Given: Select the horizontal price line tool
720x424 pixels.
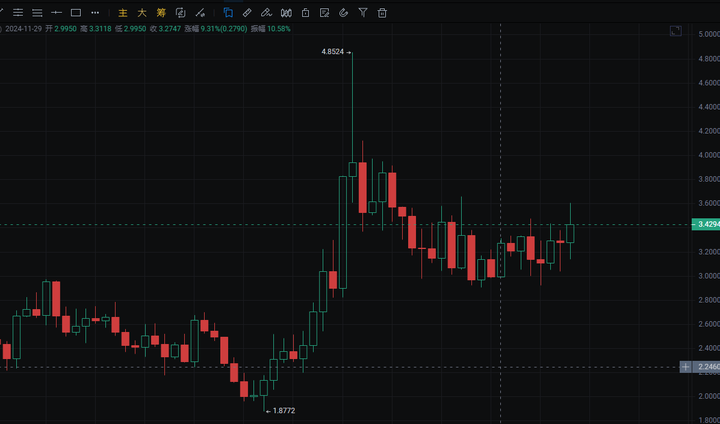Looking at the screenshot, I should coord(56,13).
